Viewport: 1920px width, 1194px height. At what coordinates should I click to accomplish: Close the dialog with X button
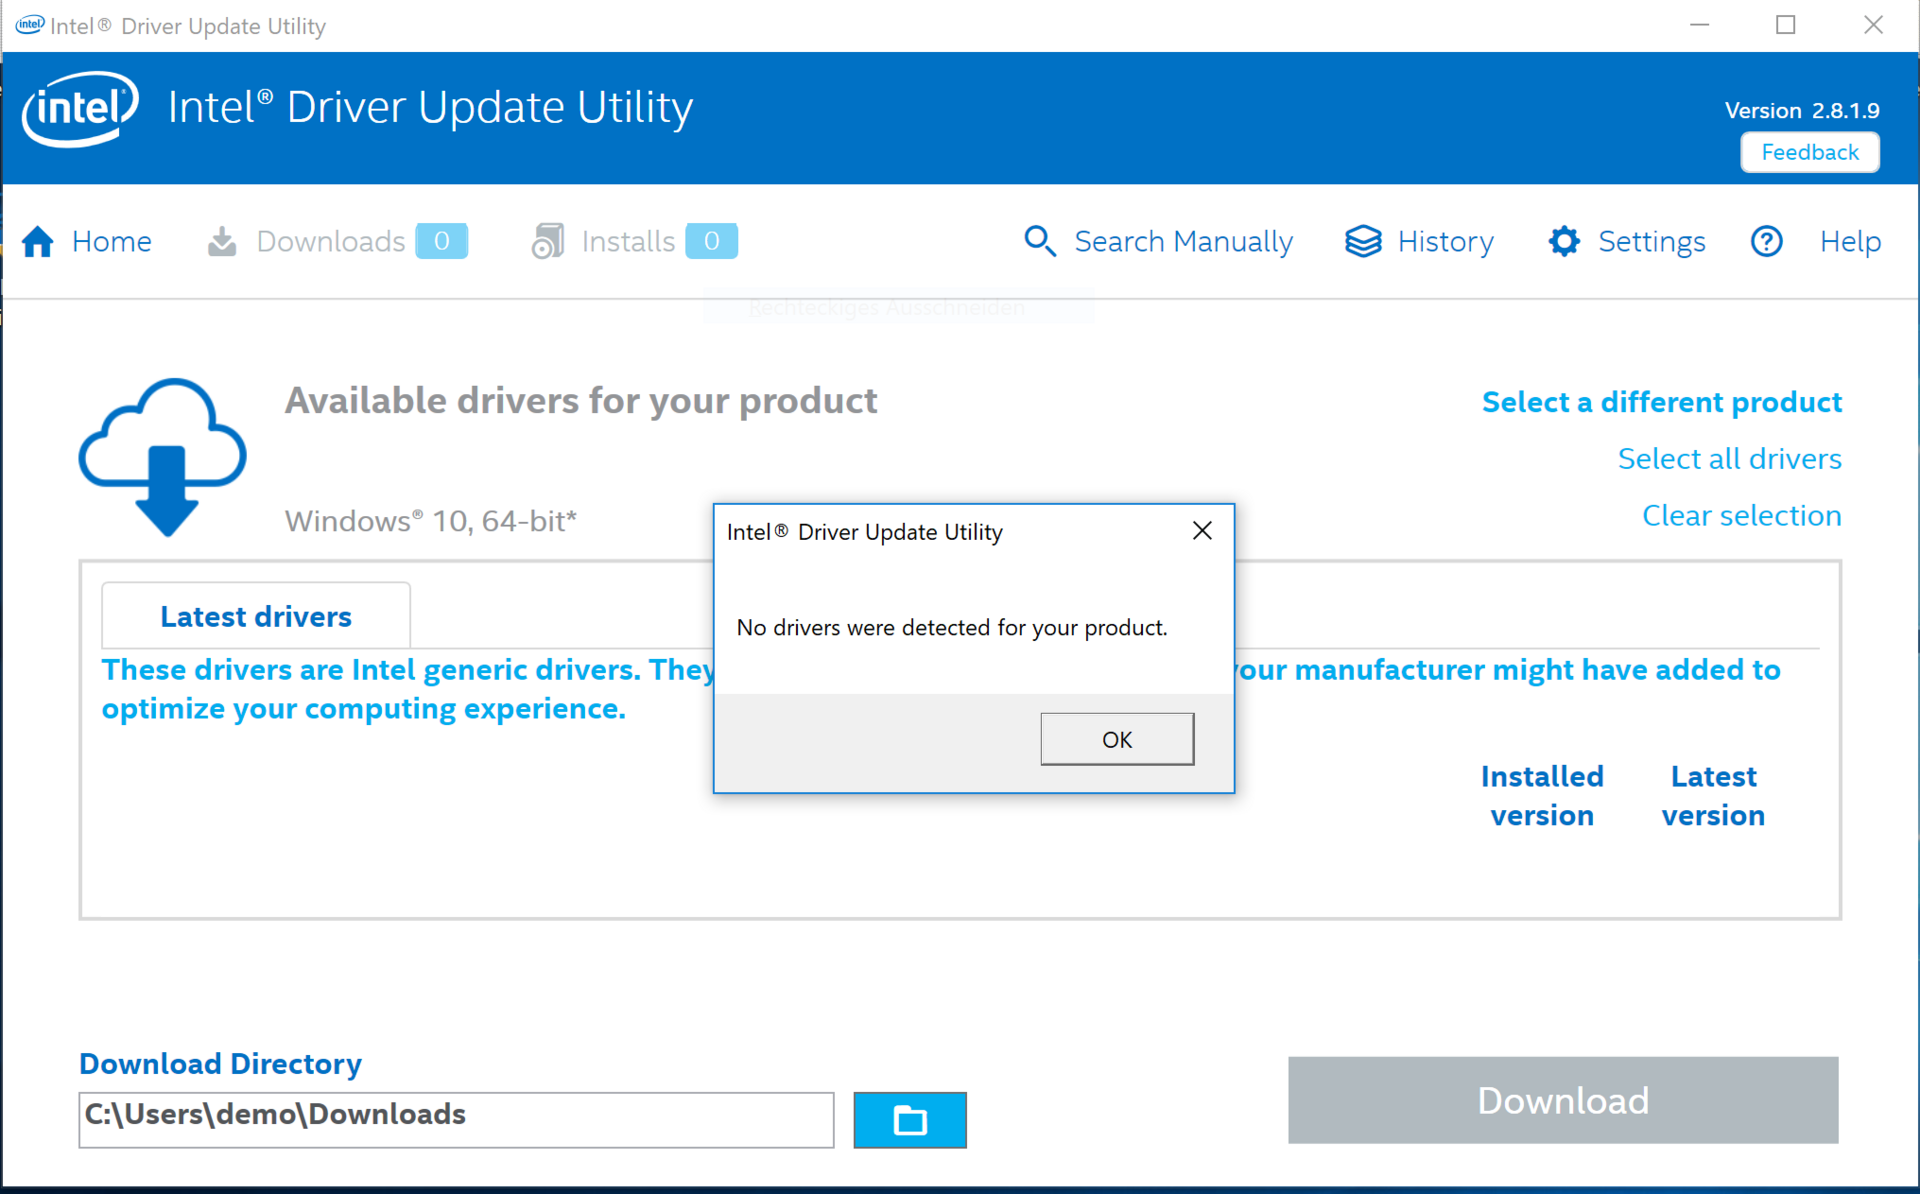1202,531
